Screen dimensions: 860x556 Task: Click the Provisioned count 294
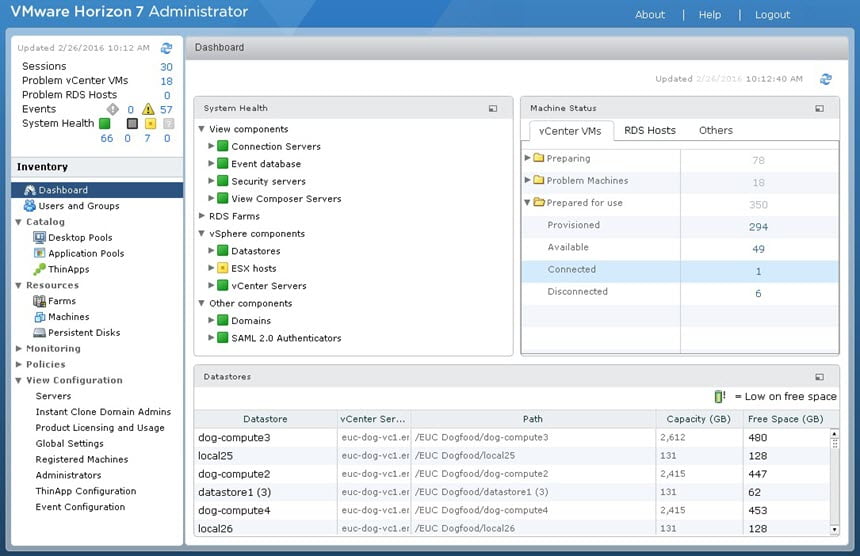pyautogui.click(x=759, y=227)
